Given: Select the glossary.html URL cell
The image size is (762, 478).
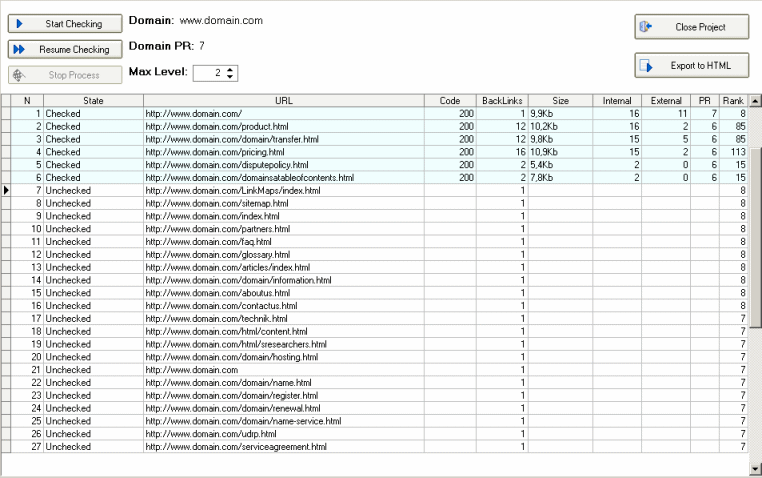Looking at the screenshot, I should (x=284, y=255).
